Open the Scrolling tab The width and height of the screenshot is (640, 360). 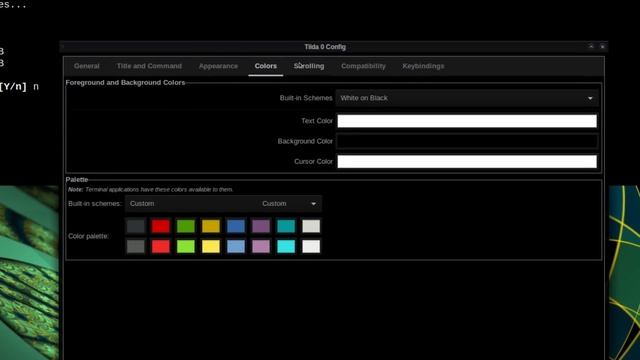coord(309,66)
